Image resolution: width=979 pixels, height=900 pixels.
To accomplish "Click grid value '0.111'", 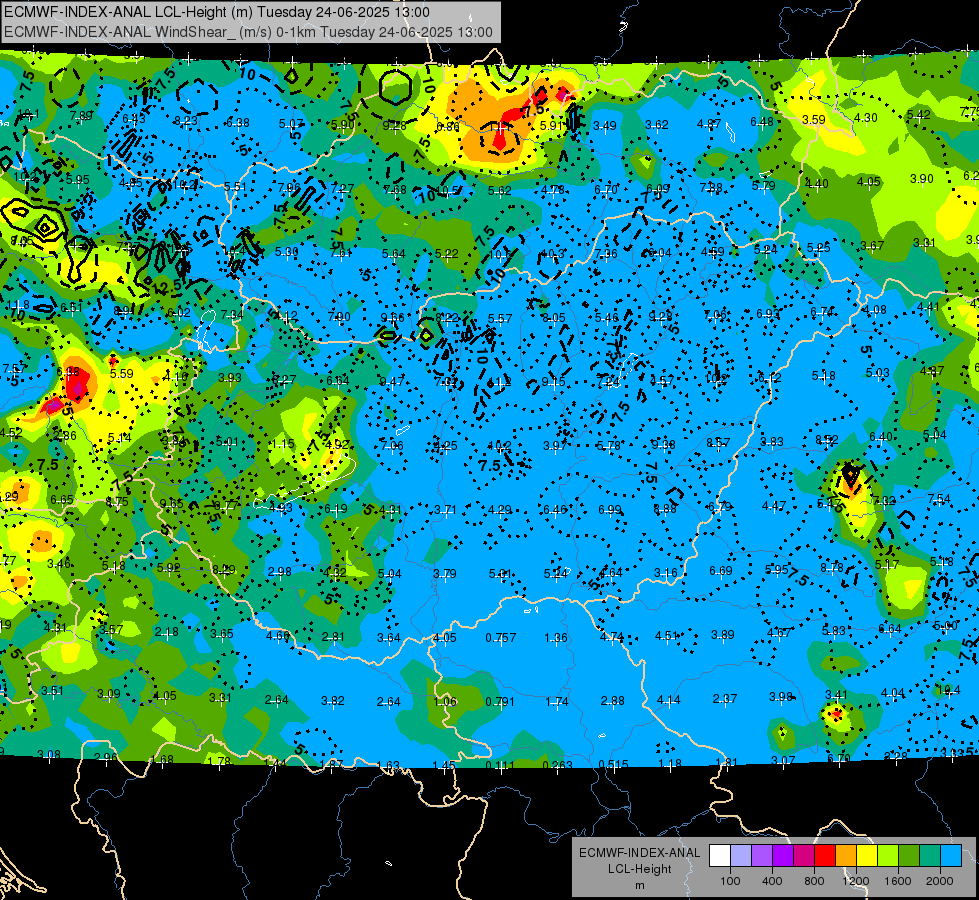I will 499,765.
